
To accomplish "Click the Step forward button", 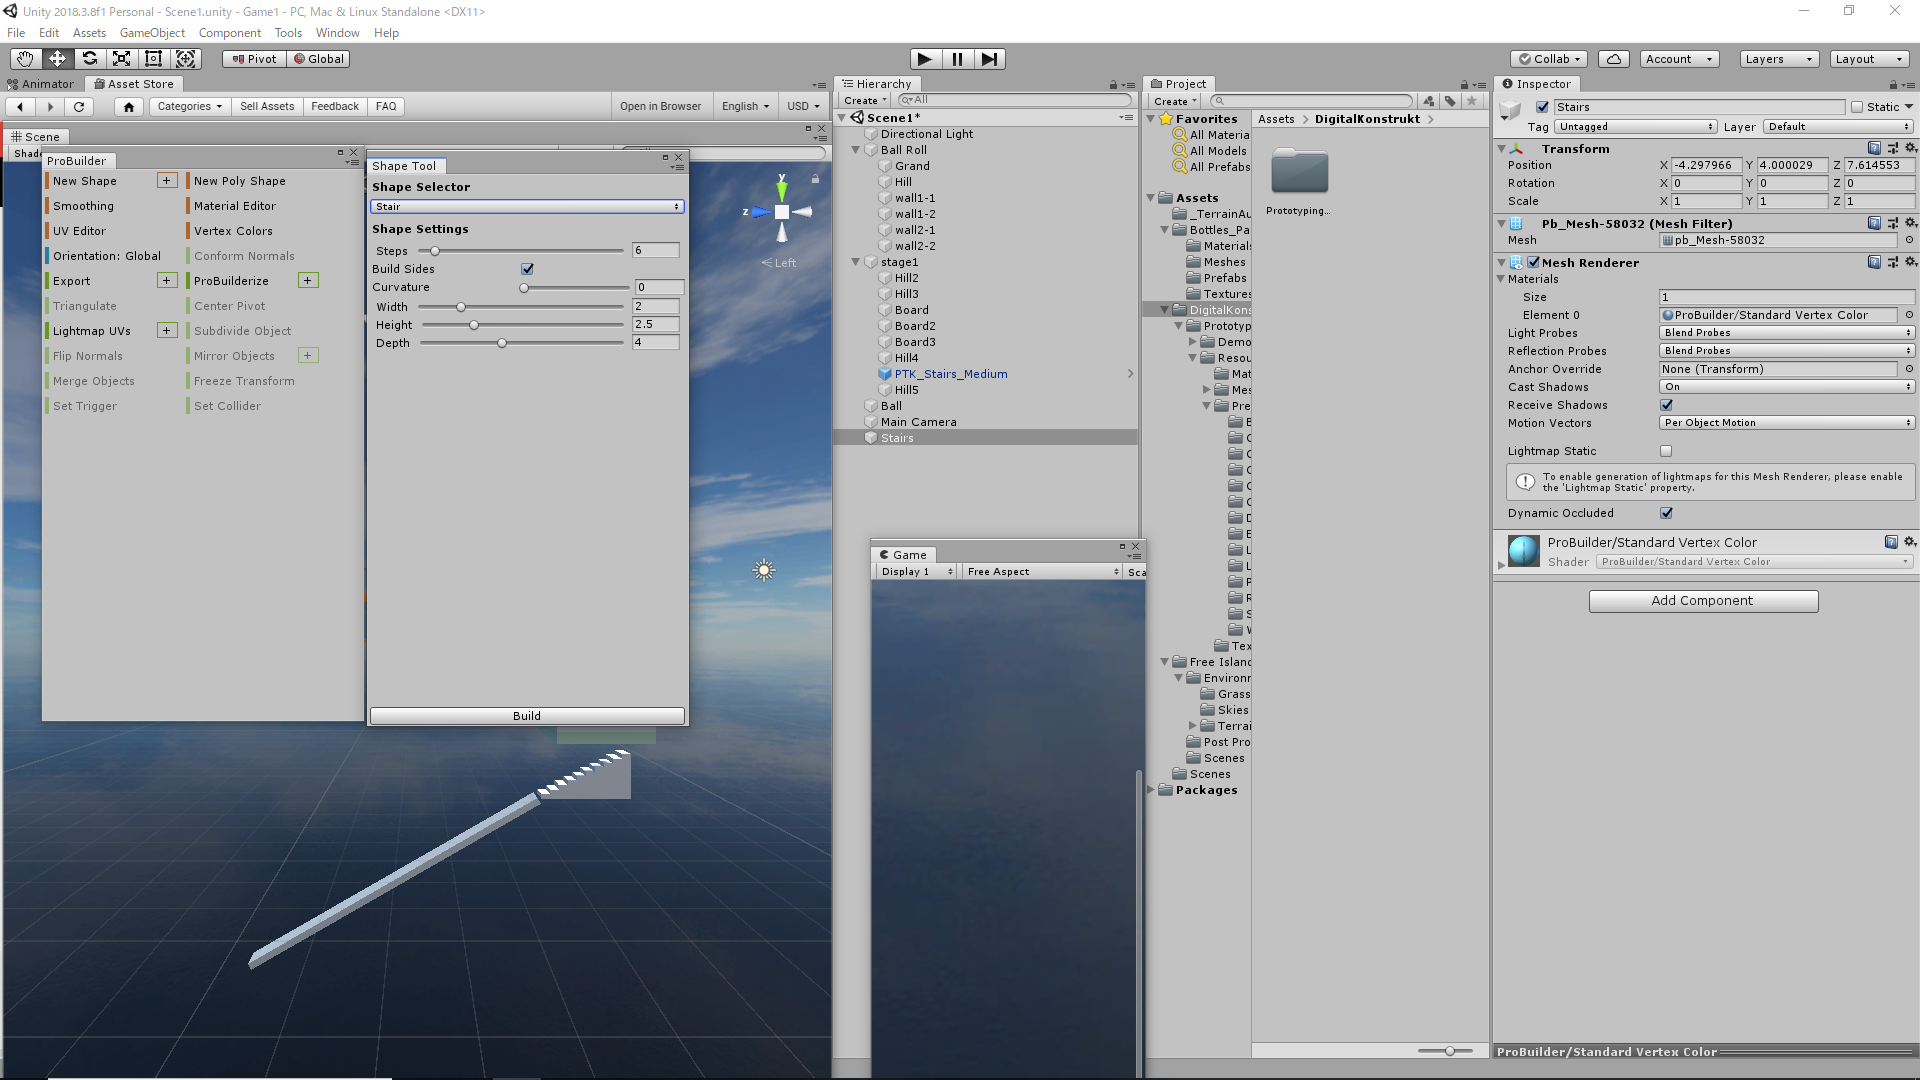I will click(989, 59).
